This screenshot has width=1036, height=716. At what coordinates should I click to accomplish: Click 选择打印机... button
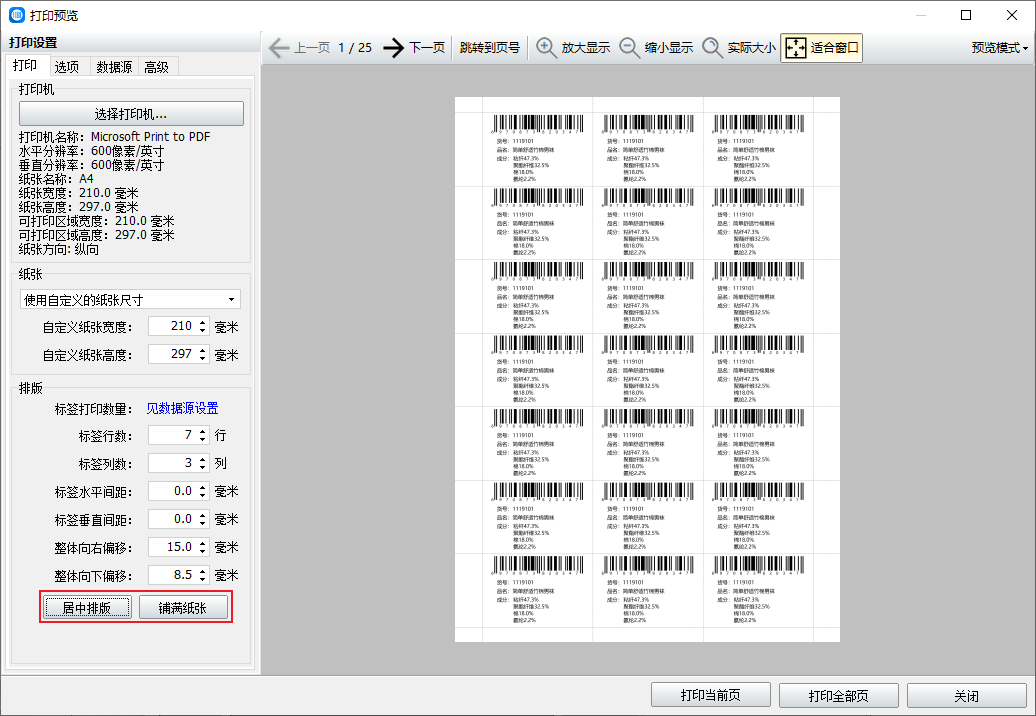[x=131, y=114]
